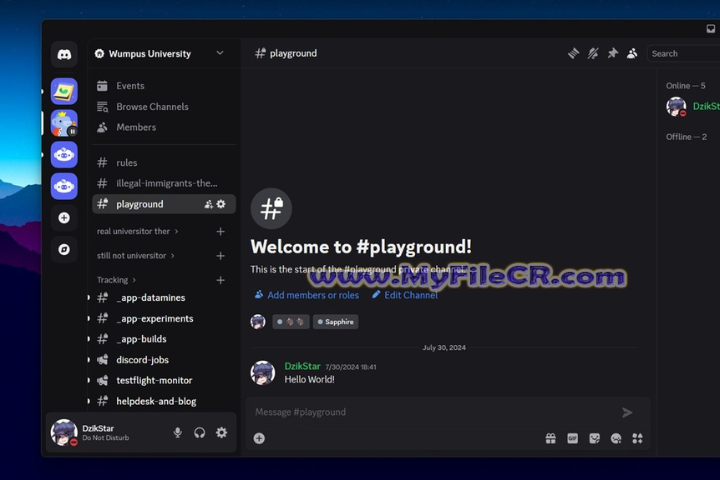This screenshot has height=480, width=720.
Task: Click the Add a Server plus icon
Action: click(64, 218)
